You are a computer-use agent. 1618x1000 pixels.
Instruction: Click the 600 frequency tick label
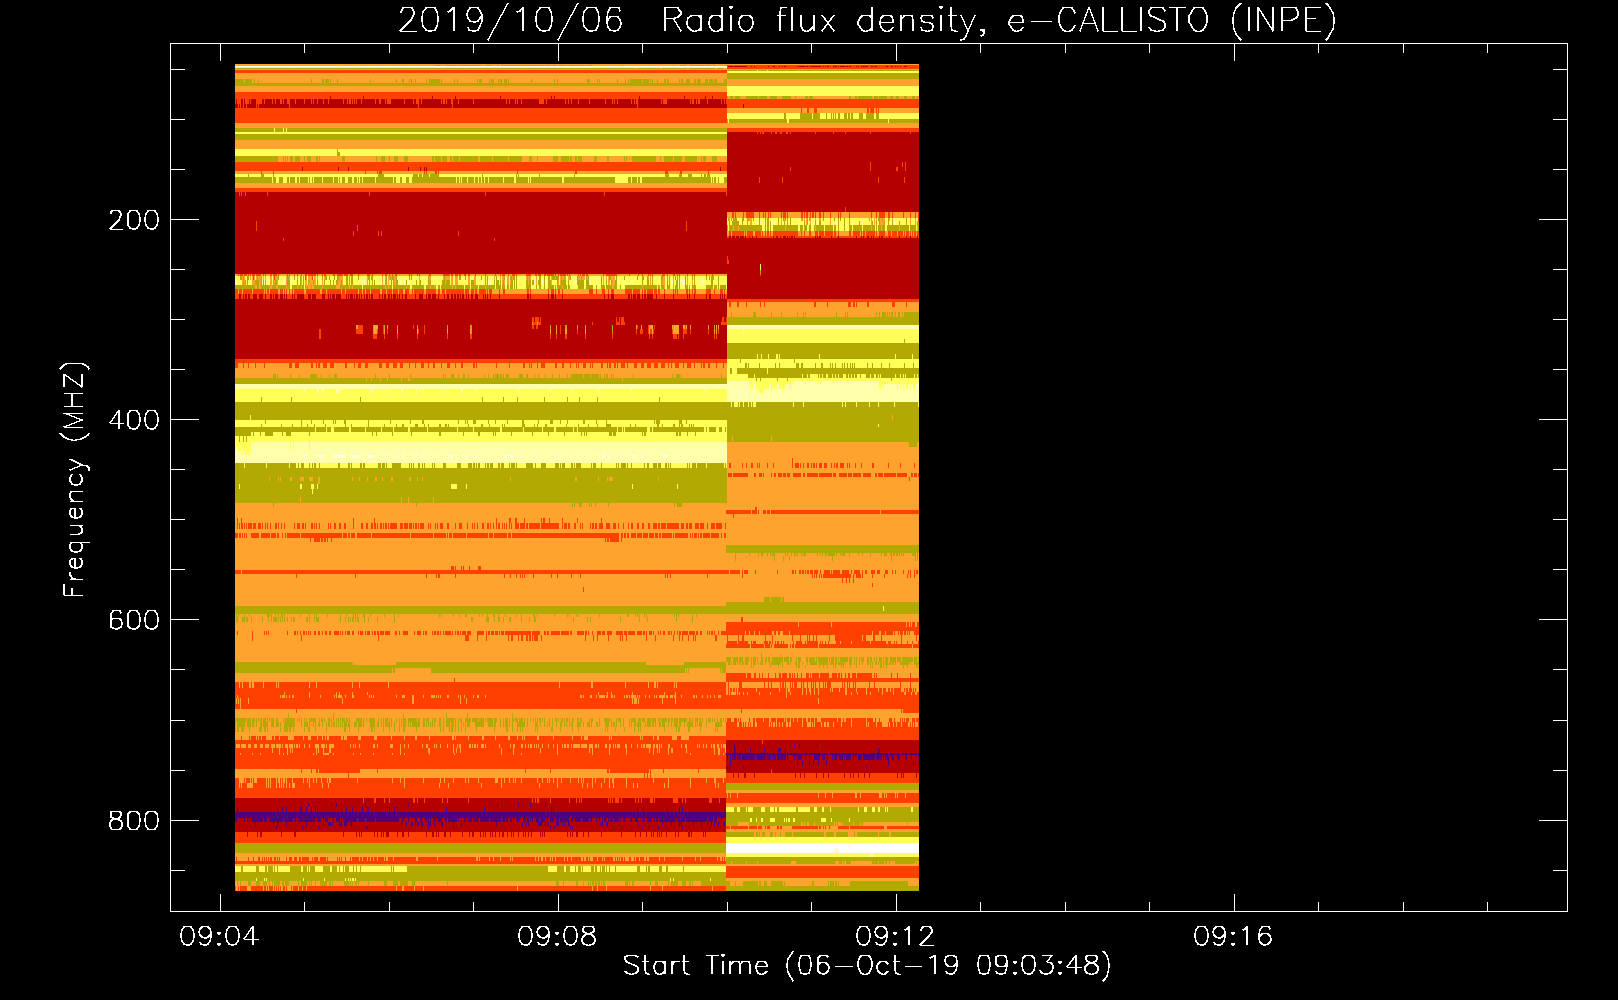[x=134, y=620]
